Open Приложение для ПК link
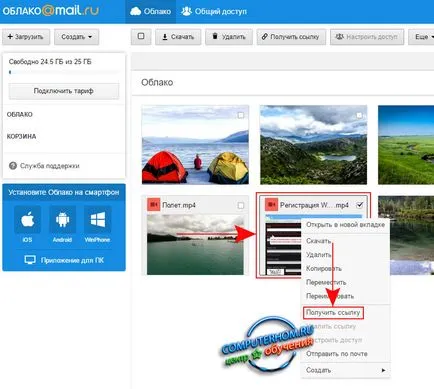The width and height of the screenshot is (434, 389). tap(72, 260)
